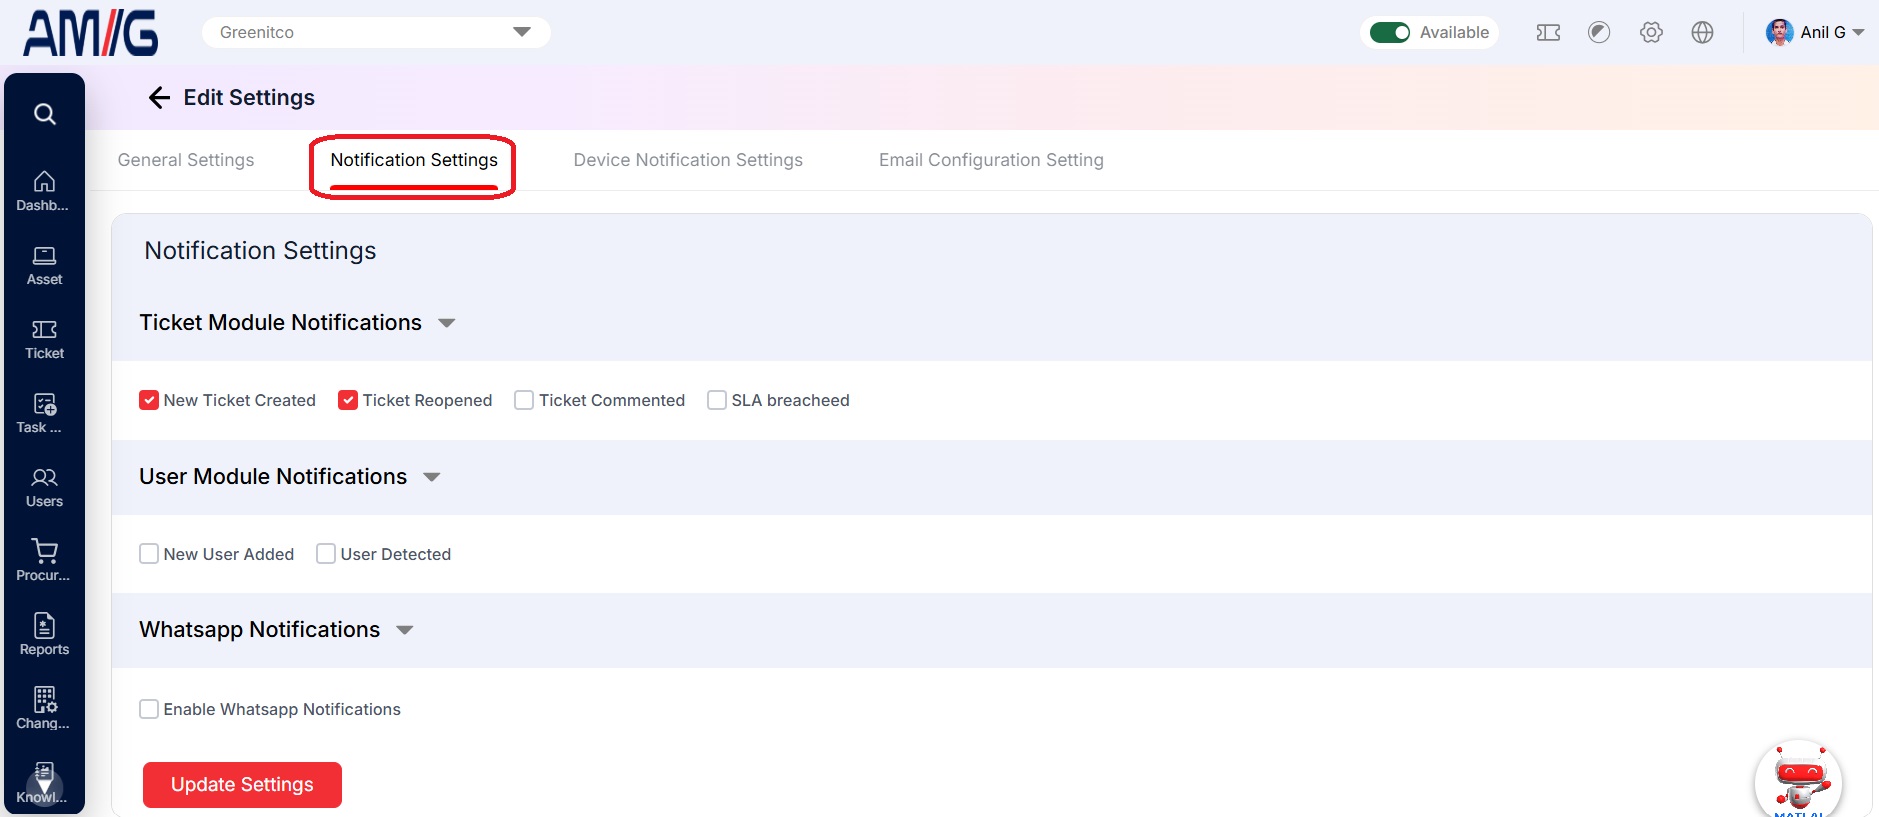Open the Procurement cart module
This screenshot has width=1879, height=817.
point(44,561)
